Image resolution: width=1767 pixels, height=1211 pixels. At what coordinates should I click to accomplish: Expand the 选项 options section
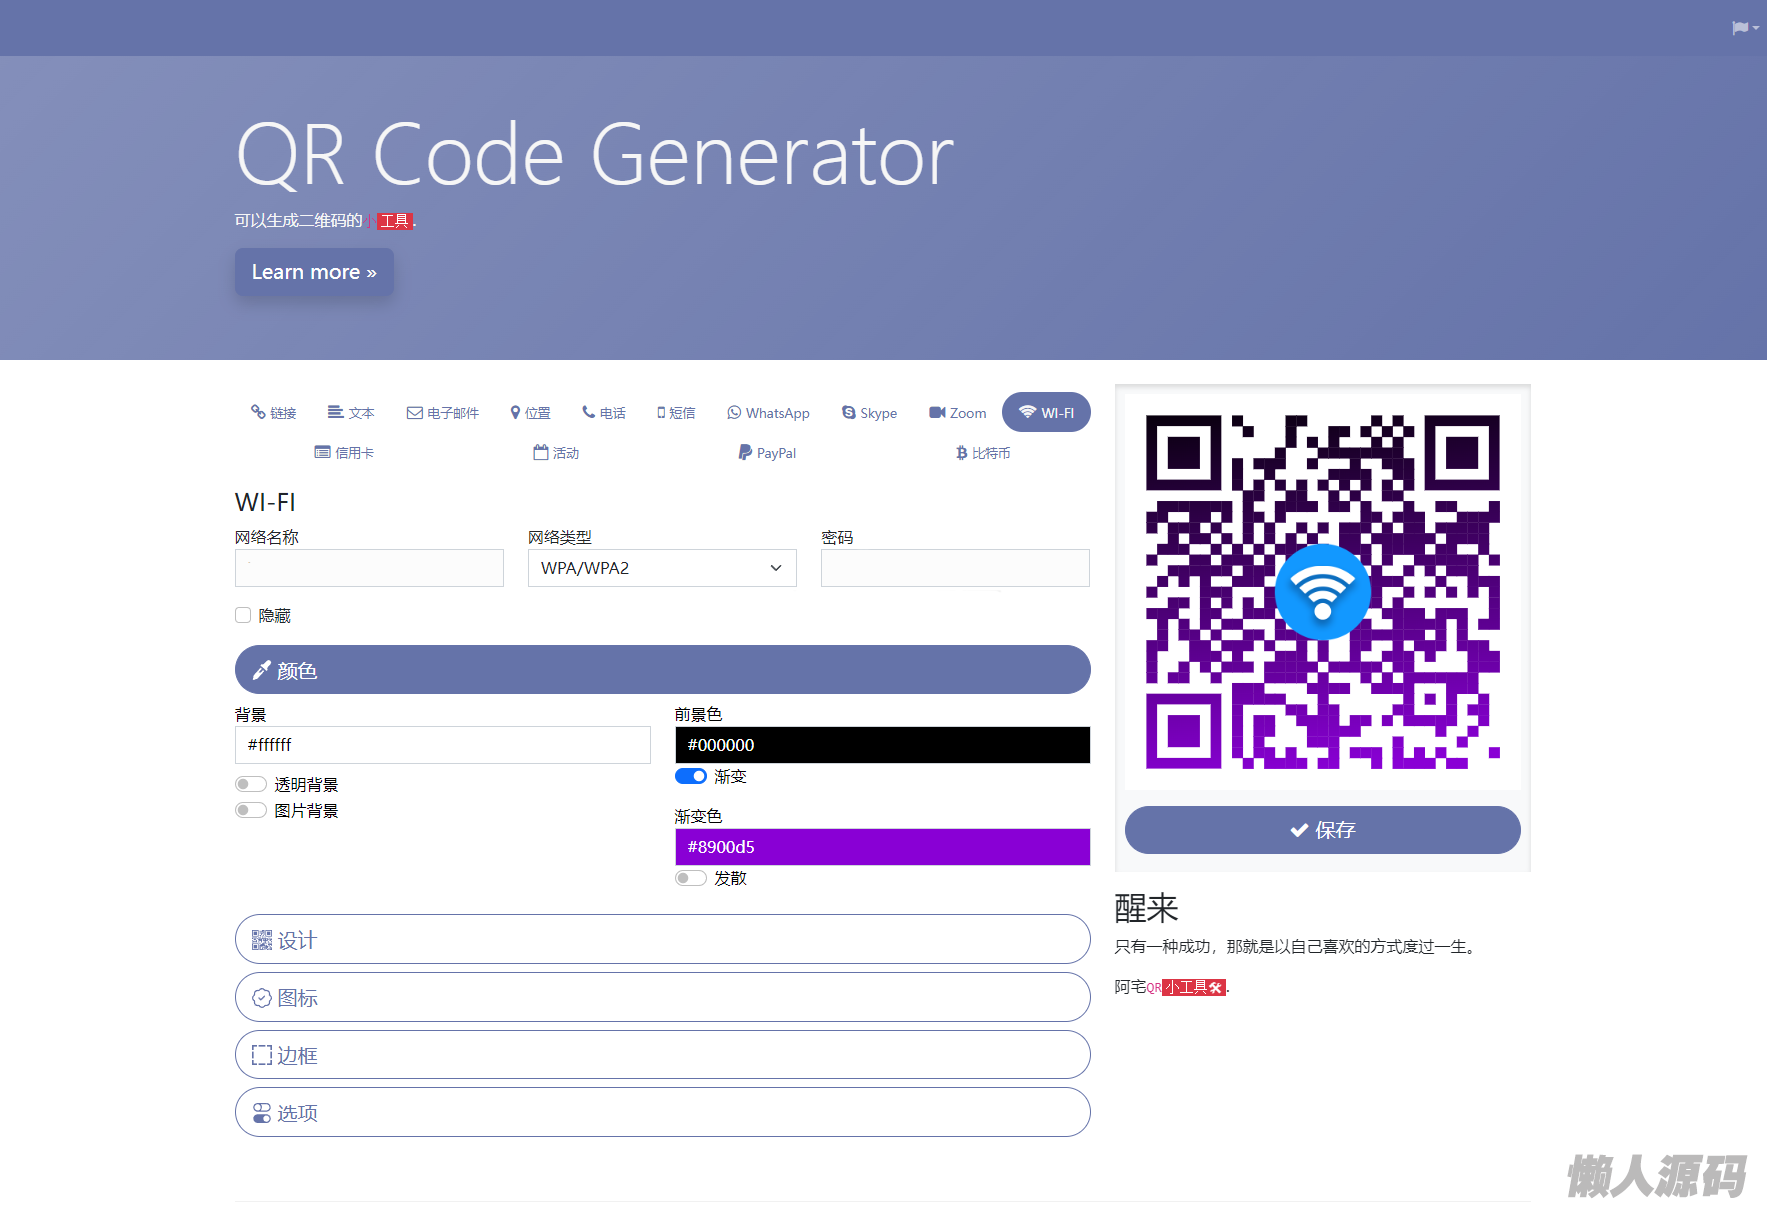click(663, 1112)
